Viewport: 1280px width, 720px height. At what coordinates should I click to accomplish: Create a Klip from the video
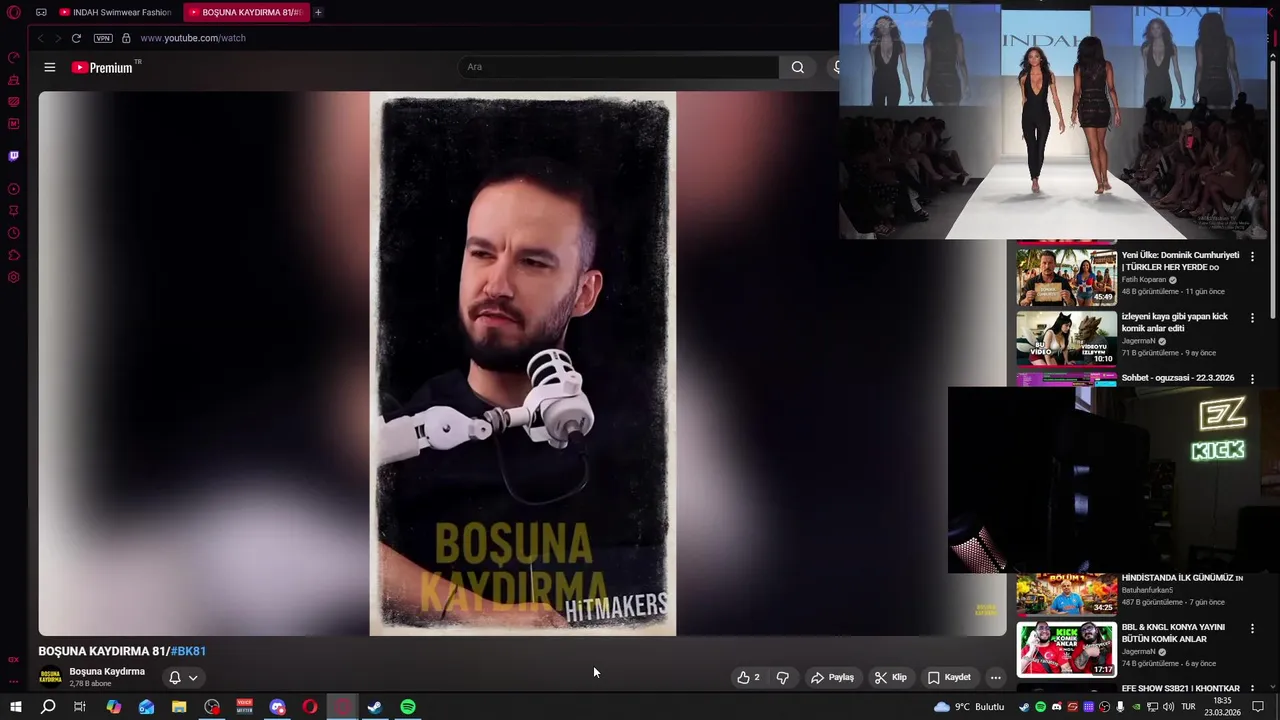pos(890,677)
